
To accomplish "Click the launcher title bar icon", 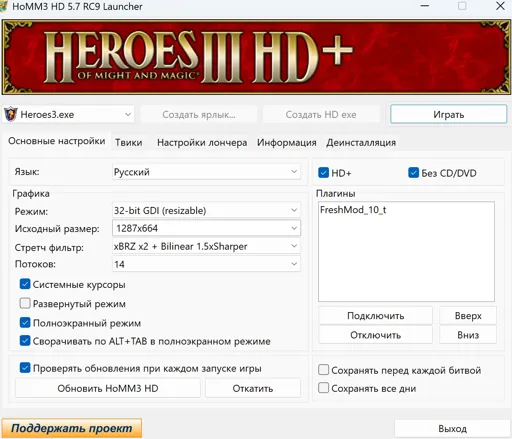I will (3, 6).
